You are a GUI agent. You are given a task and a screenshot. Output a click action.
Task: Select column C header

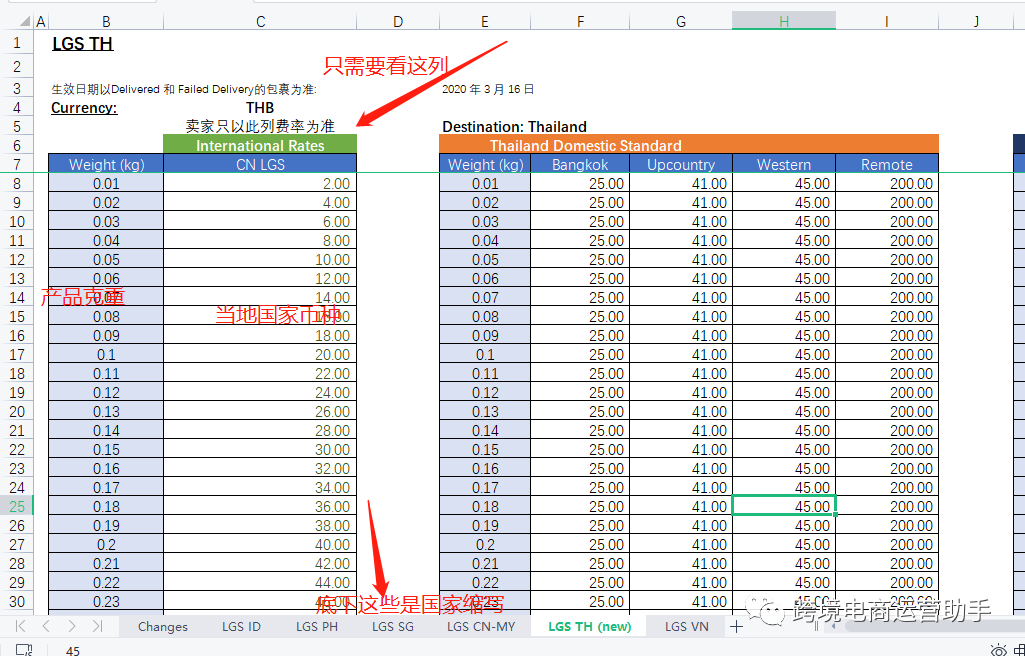(x=260, y=22)
